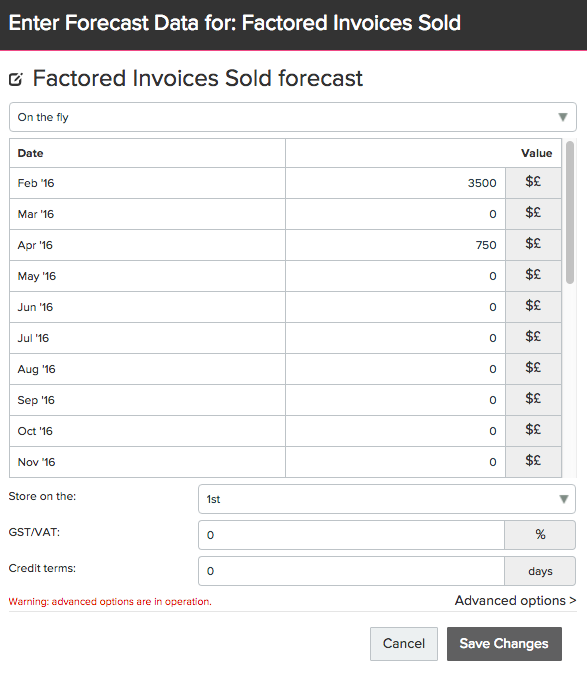Toggle currency button for Jul '16 row

click(x=533, y=338)
